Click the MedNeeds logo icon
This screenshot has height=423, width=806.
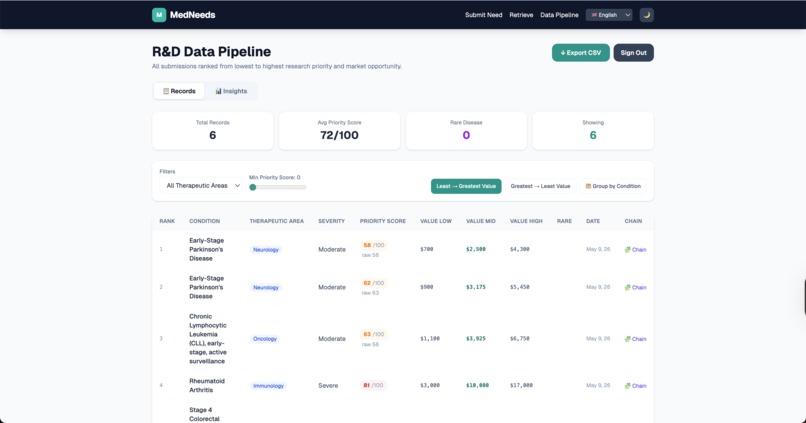click(159, 15)
